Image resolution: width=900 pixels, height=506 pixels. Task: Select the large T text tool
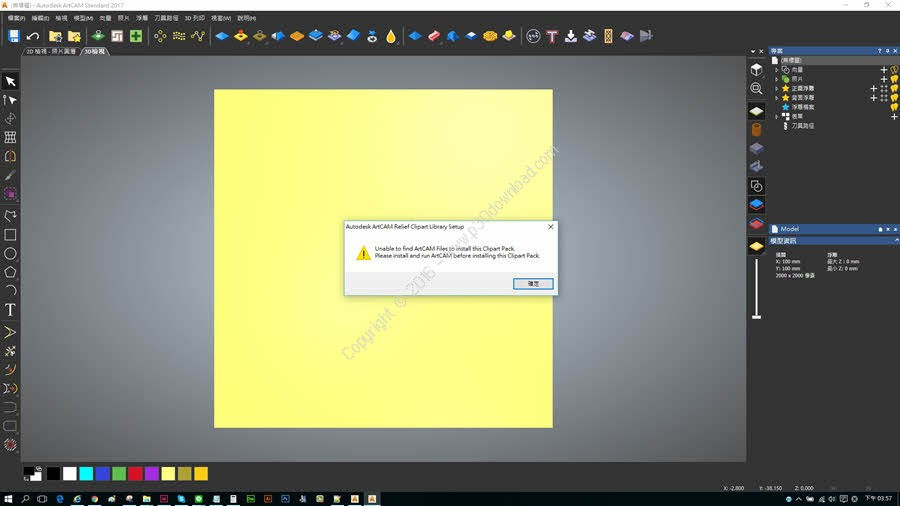tap(10, 310)
